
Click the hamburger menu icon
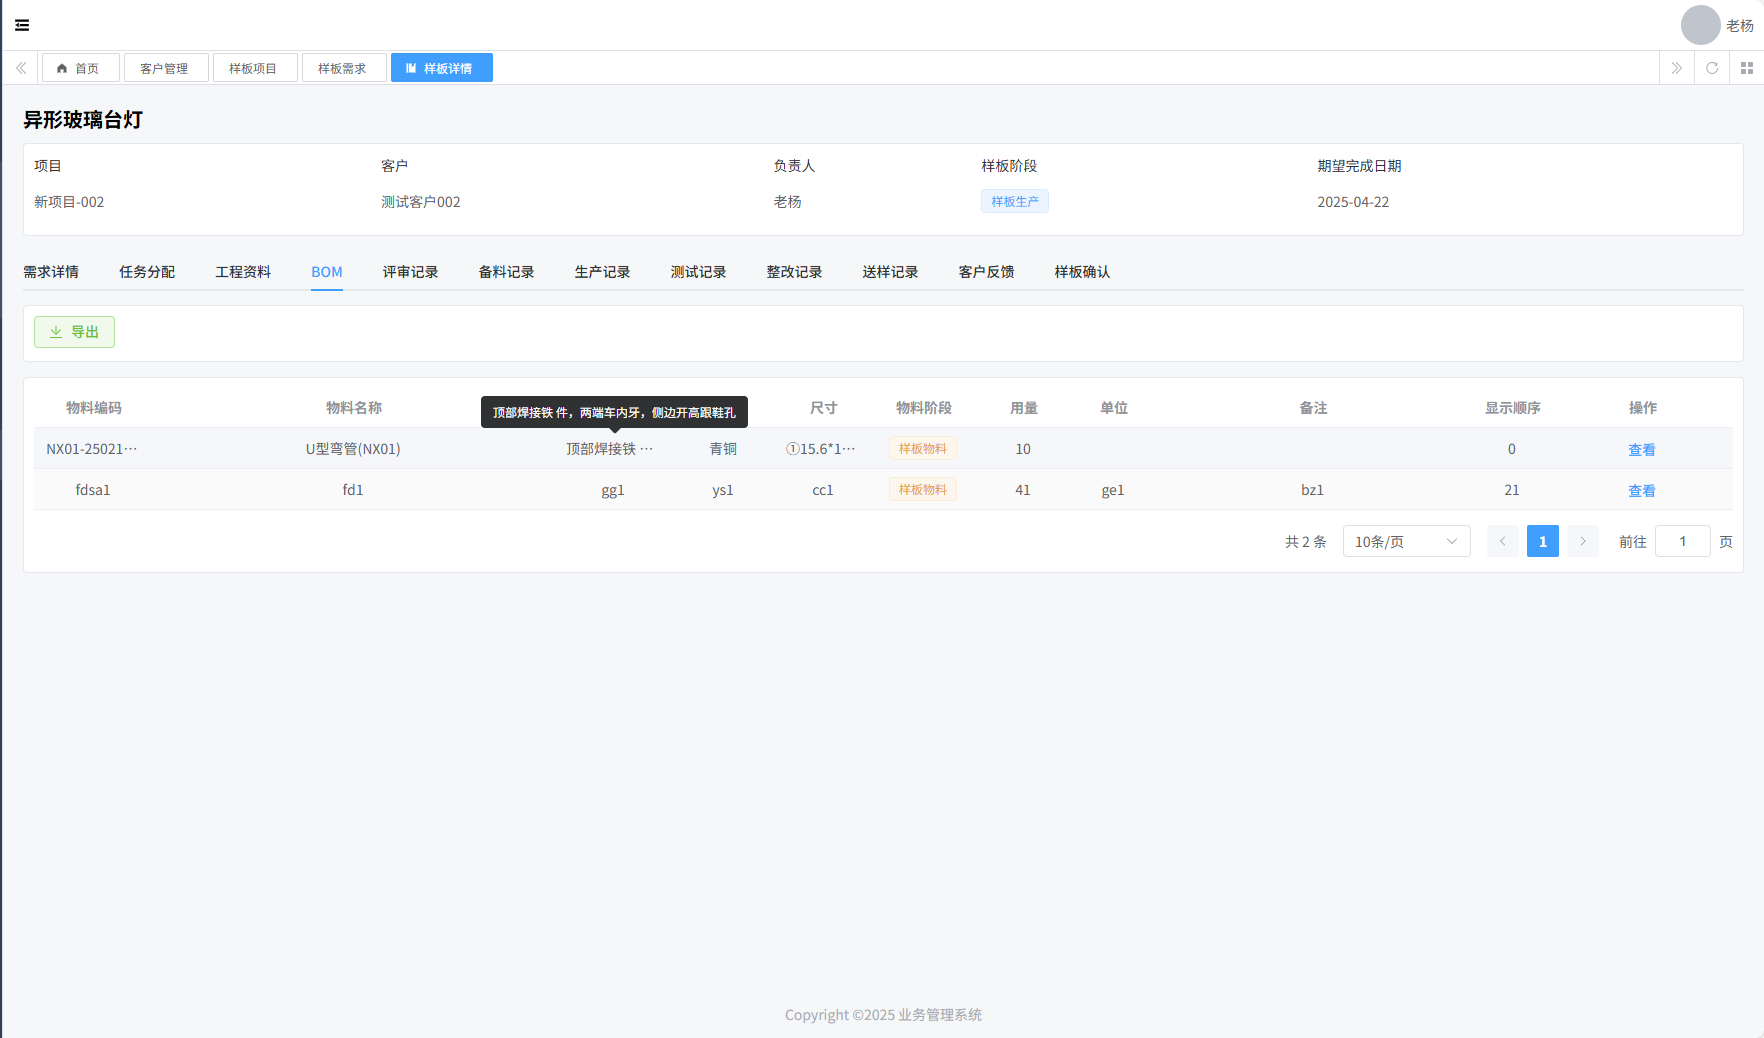[22, 25]
